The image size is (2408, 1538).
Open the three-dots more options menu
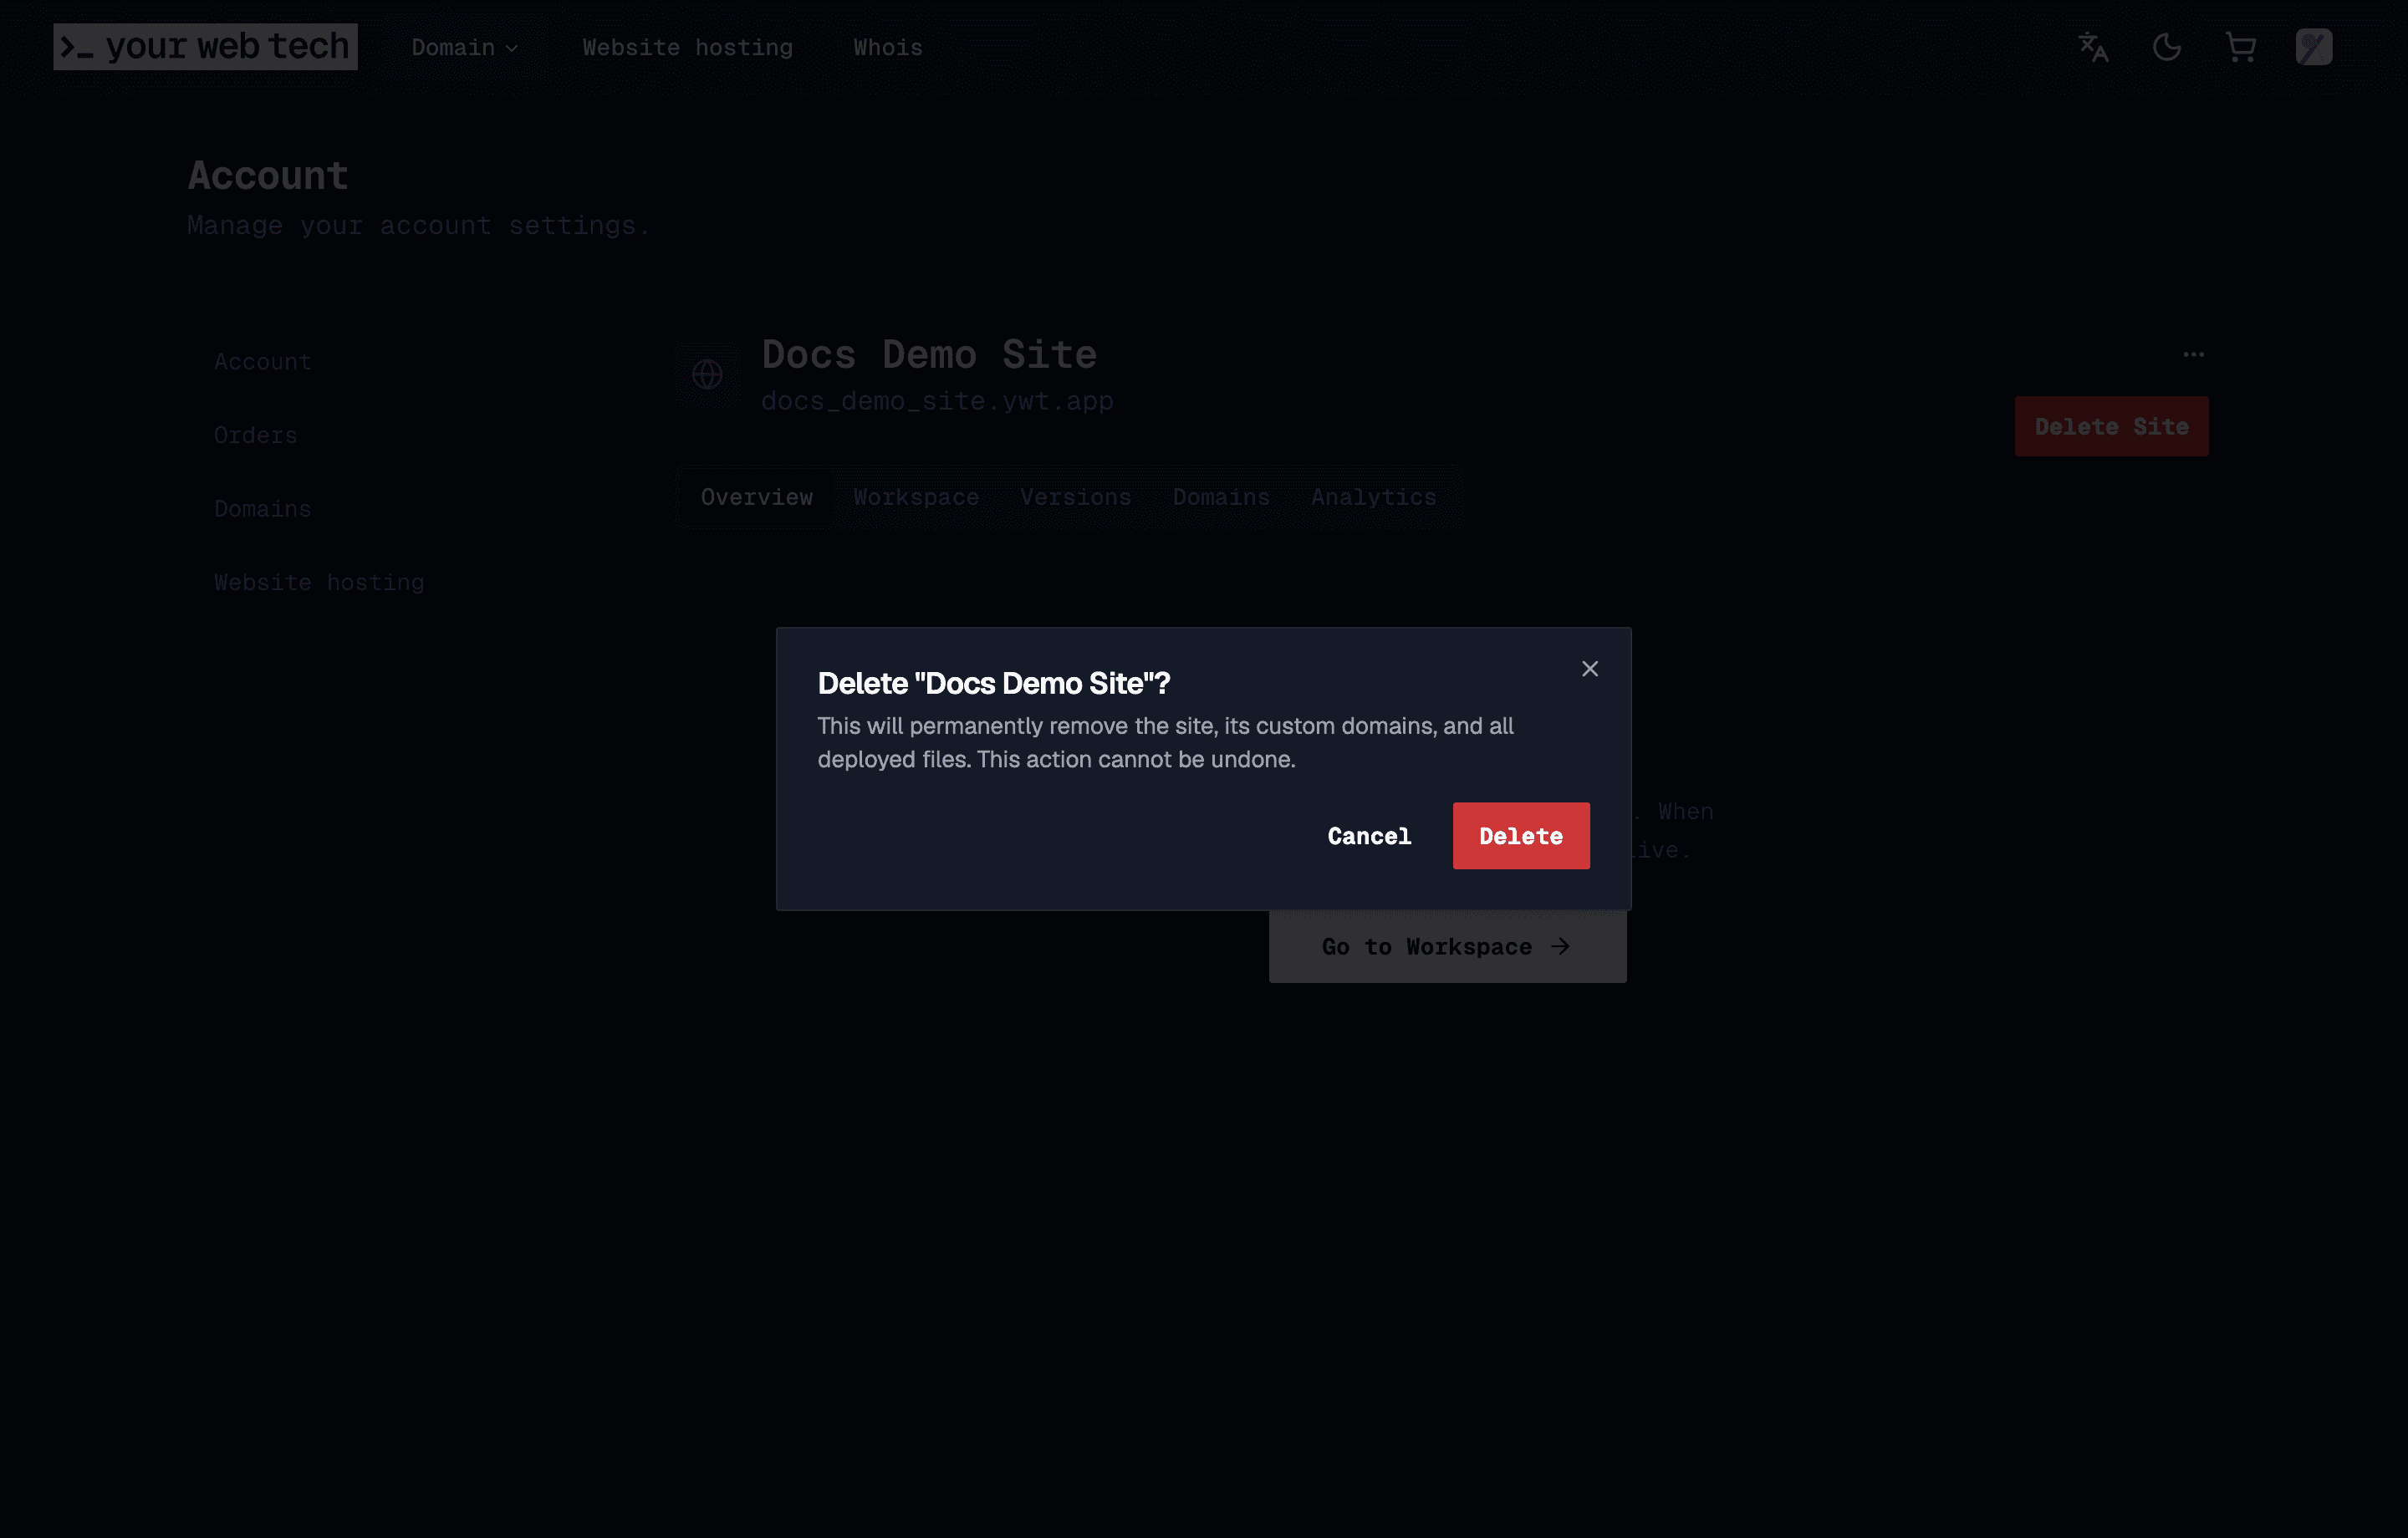point(2193,354)
